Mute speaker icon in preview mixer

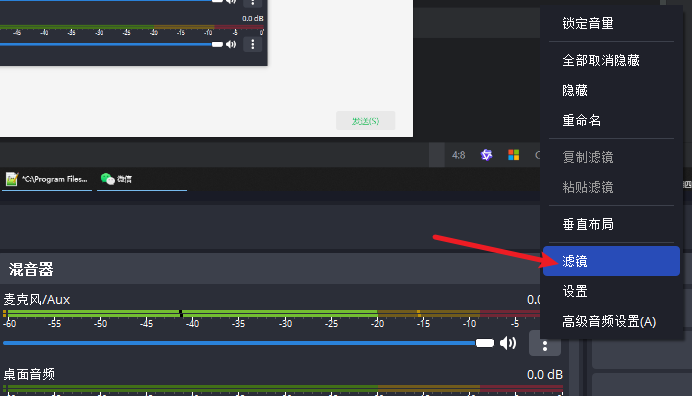(x=231, y=44)
